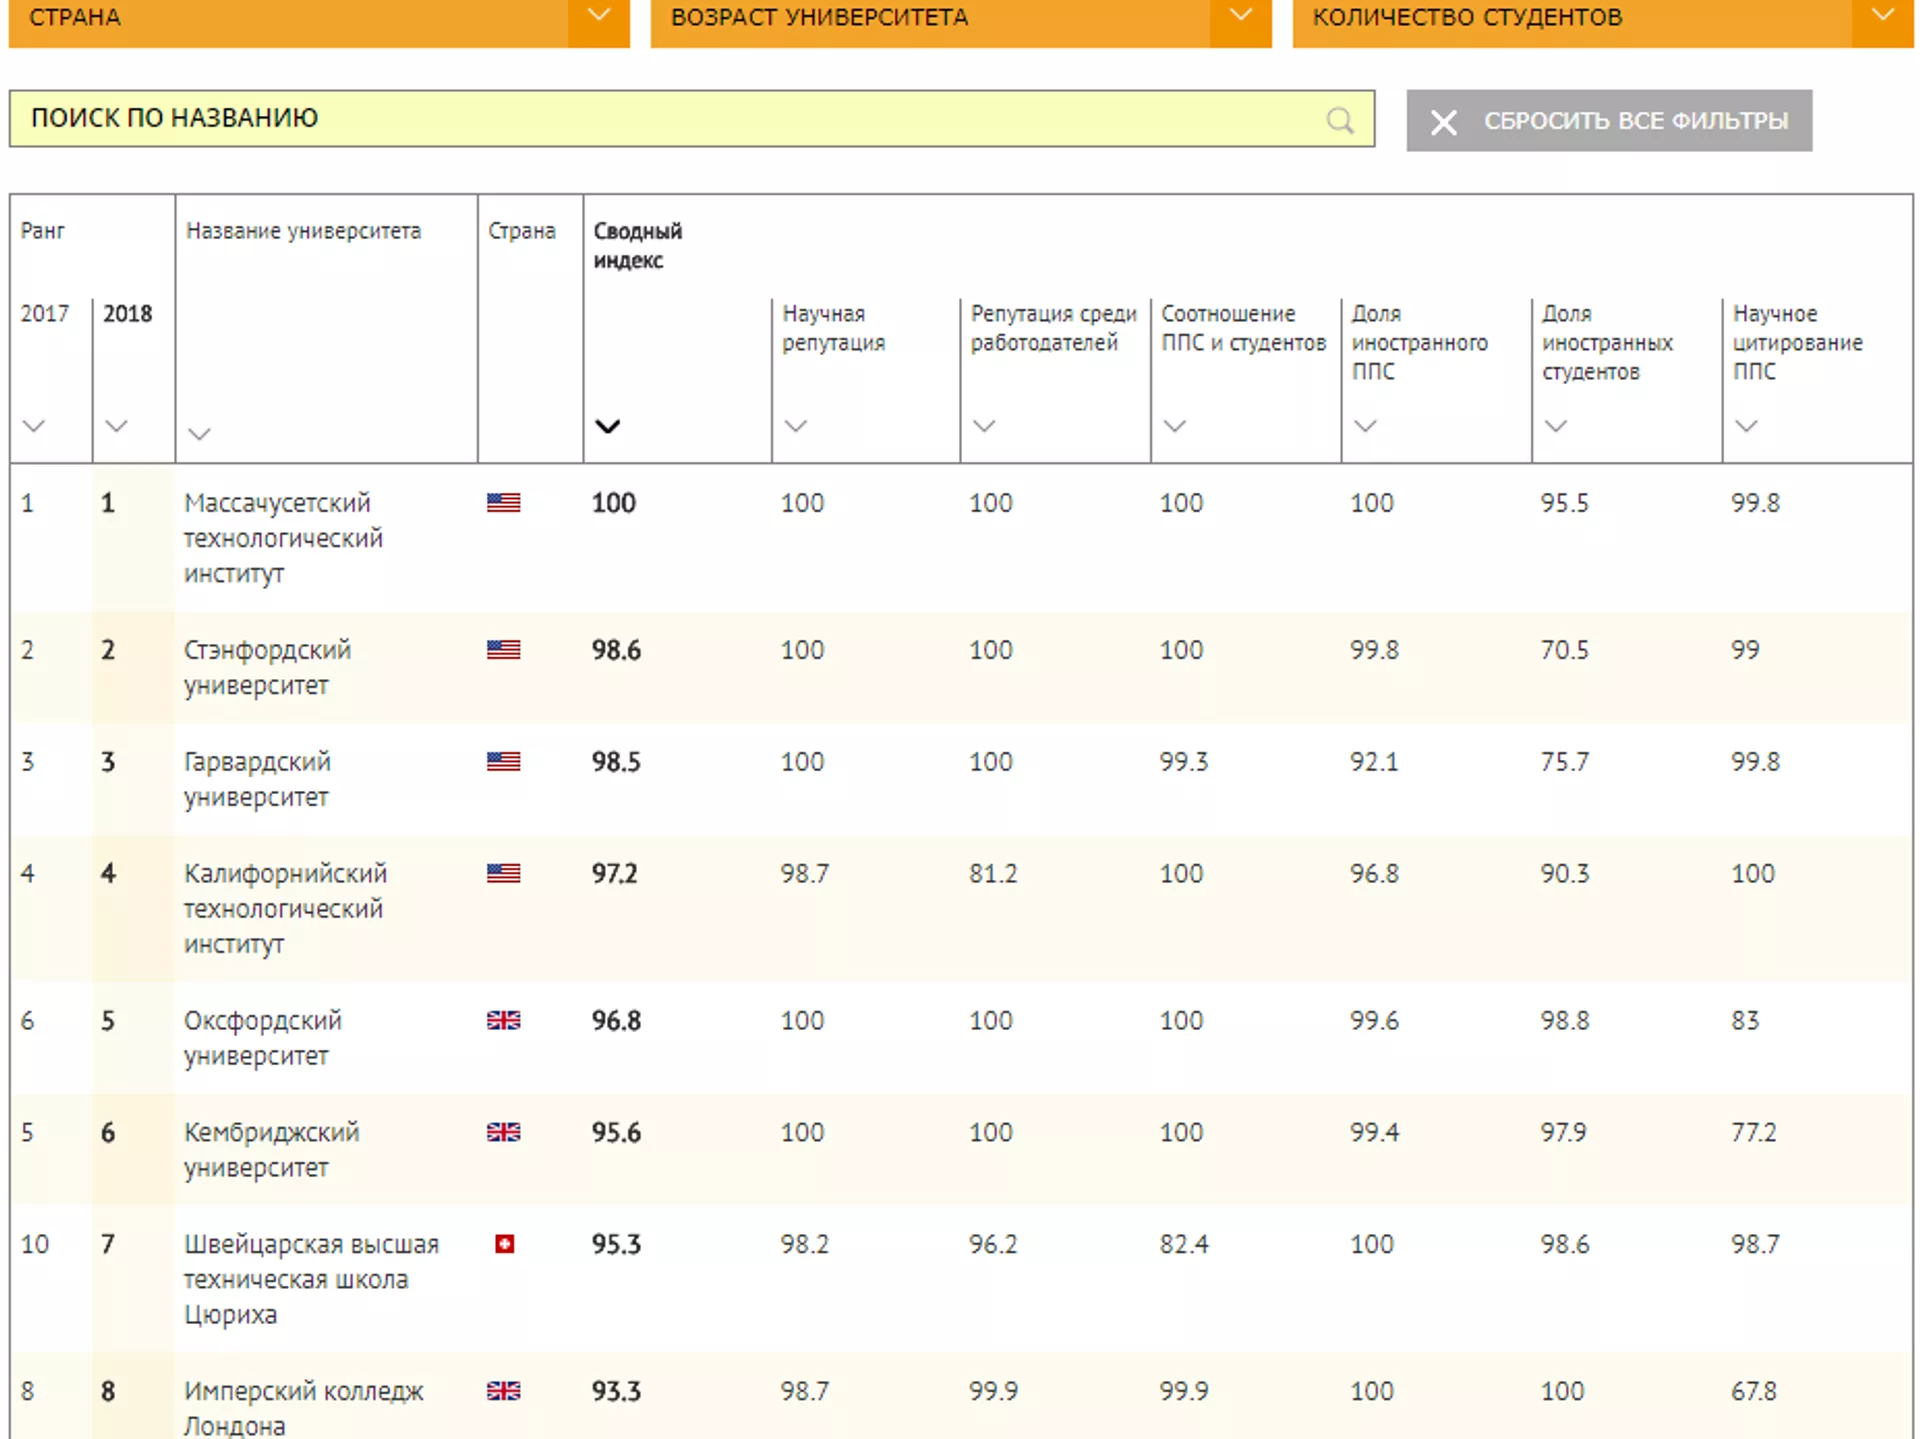Sort by Научная репутация arrow
1920x1439 pixels.
(x=796, y=426)
